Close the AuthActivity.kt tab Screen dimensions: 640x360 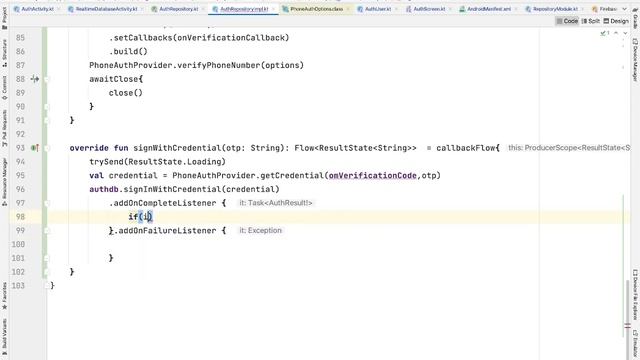[58, 9]
